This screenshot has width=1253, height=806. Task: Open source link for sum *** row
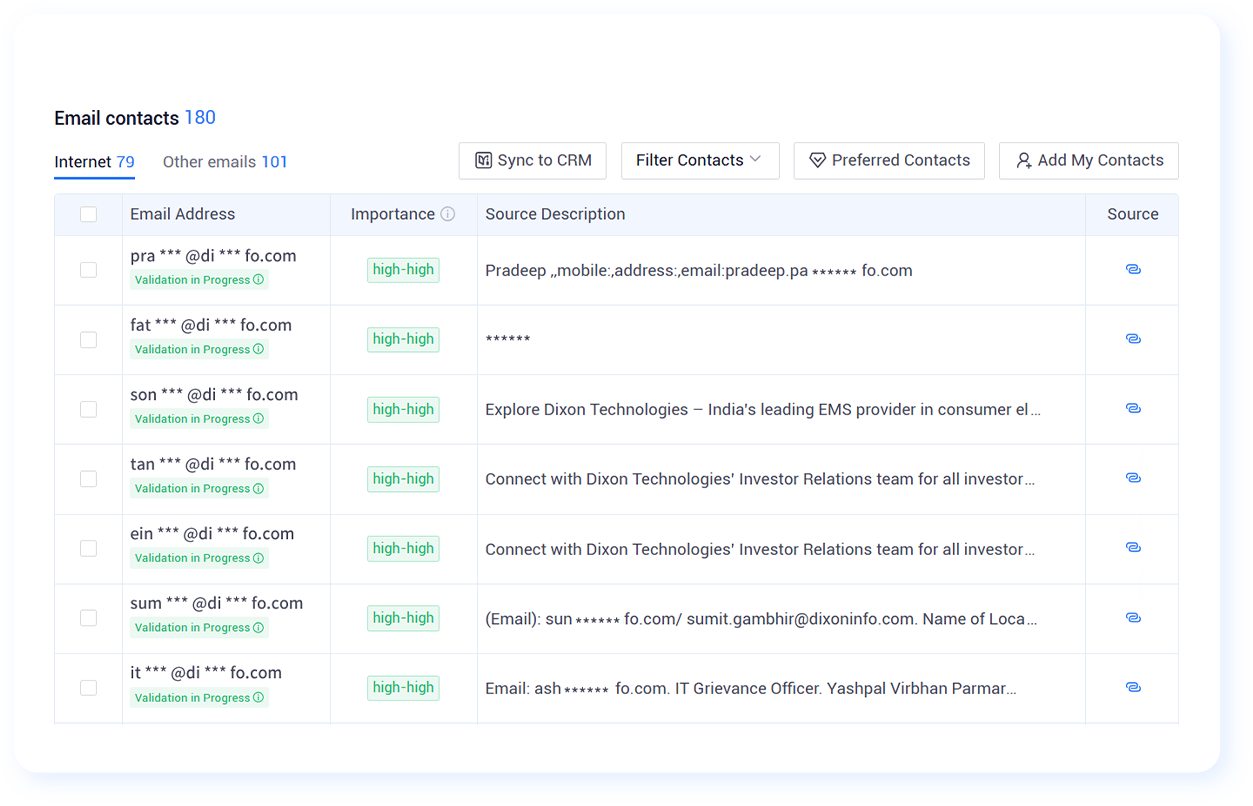[x=1132, y=618]
